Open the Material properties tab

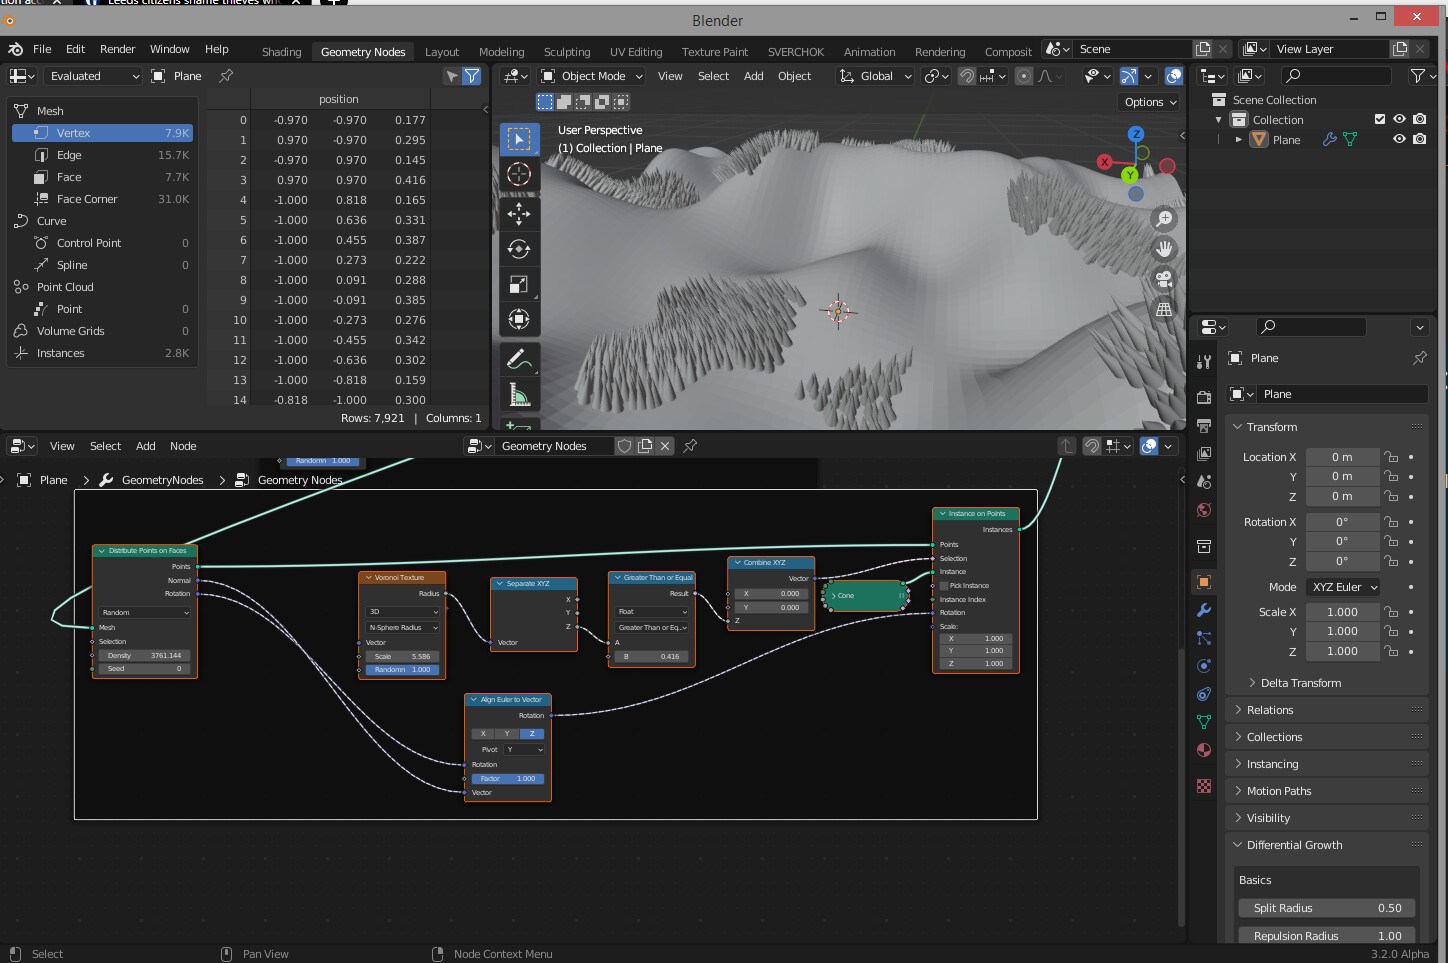point(1204,750)
